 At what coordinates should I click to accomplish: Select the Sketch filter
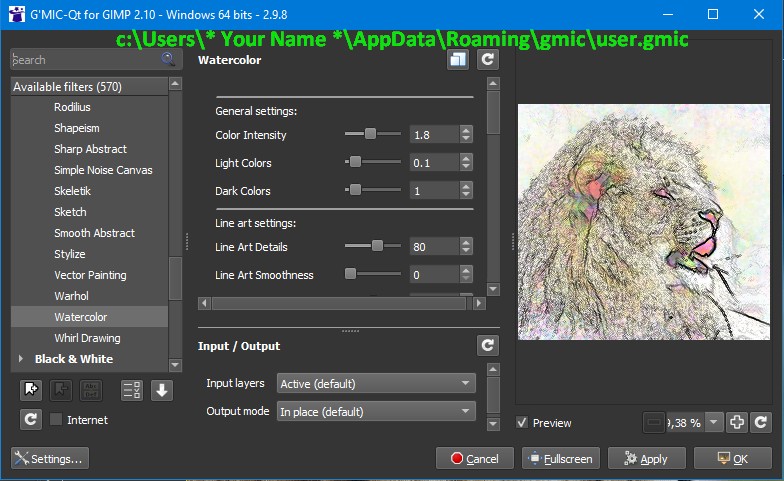coord(70,212)
